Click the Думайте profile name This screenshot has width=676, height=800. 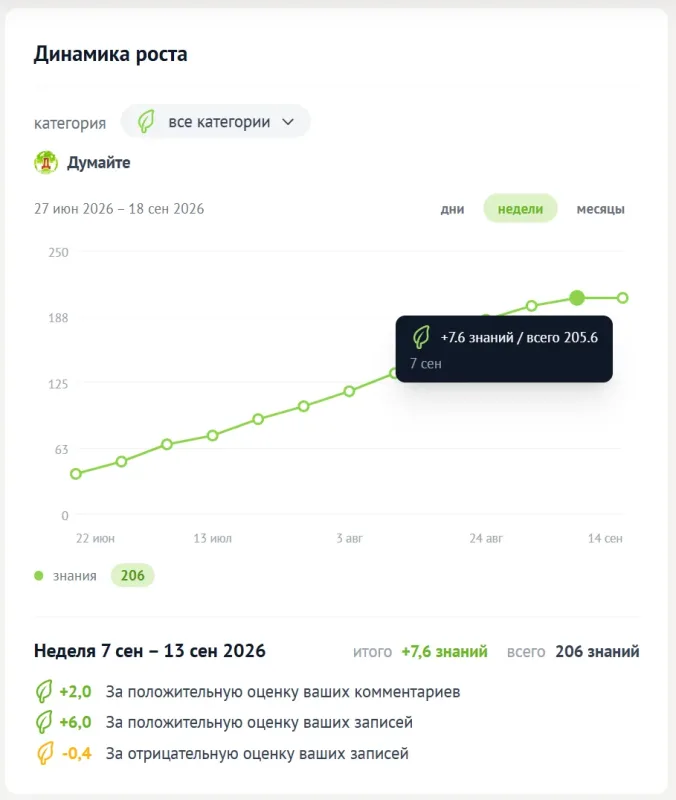coord(98,163)
